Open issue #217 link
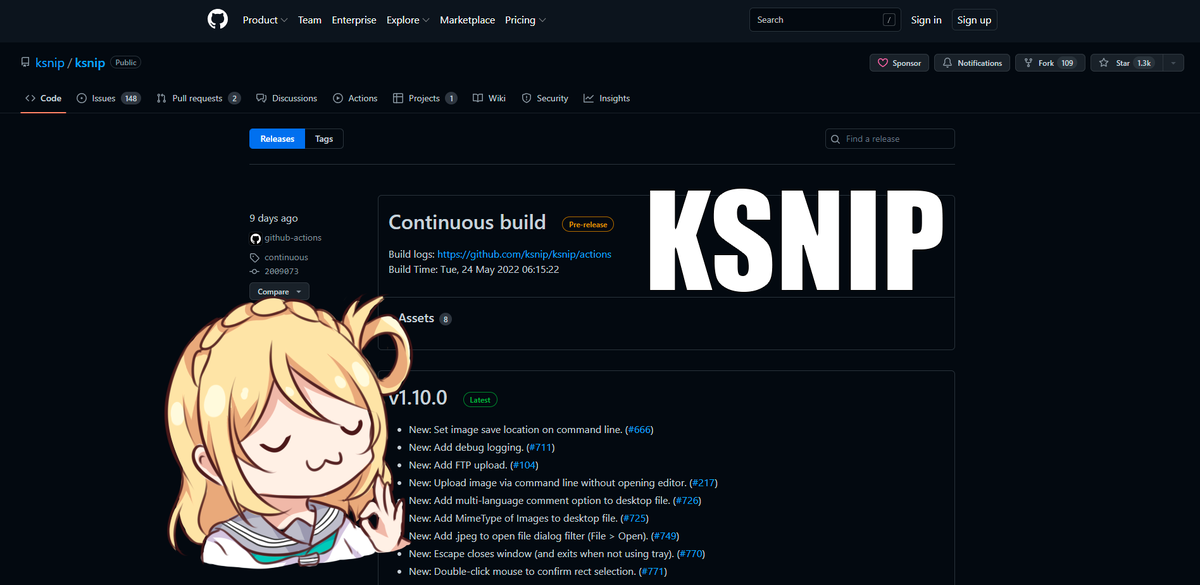Image resolution: width=1200 pixels, height=585 pixels. (x=704, y=483)
